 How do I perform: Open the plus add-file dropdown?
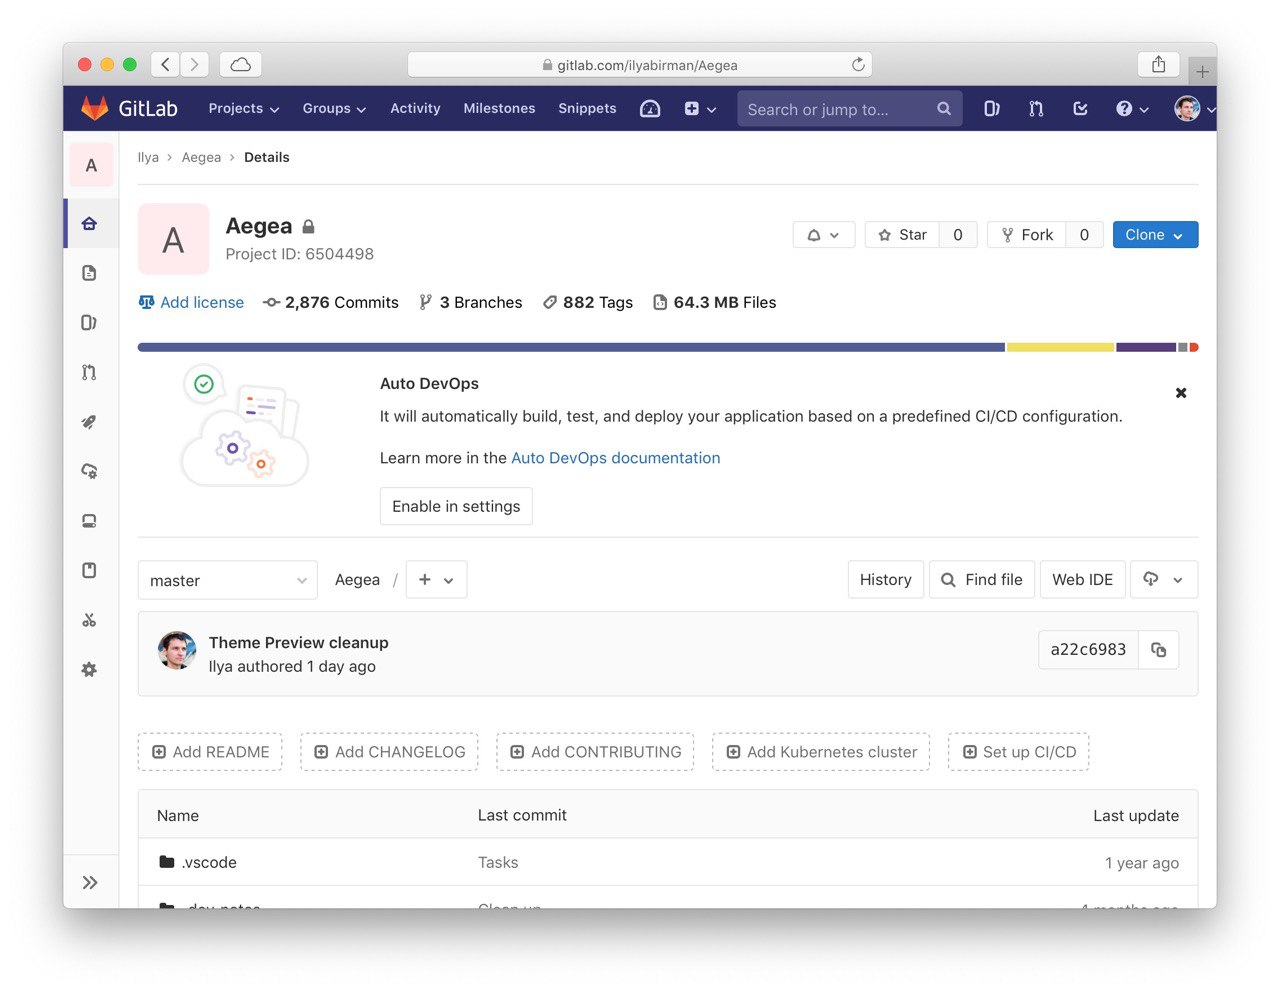click(x=436, y=580)
